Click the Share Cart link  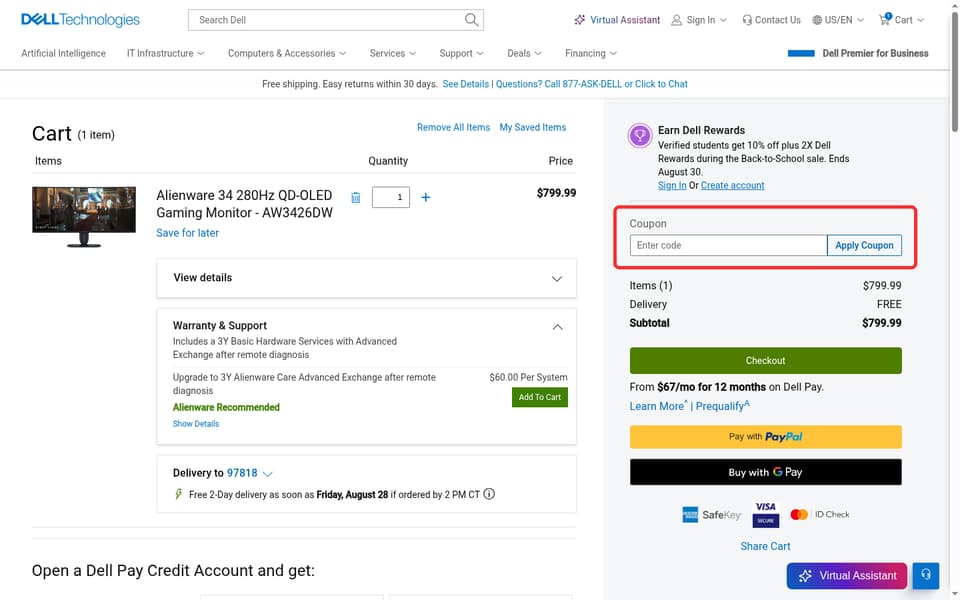click(x=765, y=546)
